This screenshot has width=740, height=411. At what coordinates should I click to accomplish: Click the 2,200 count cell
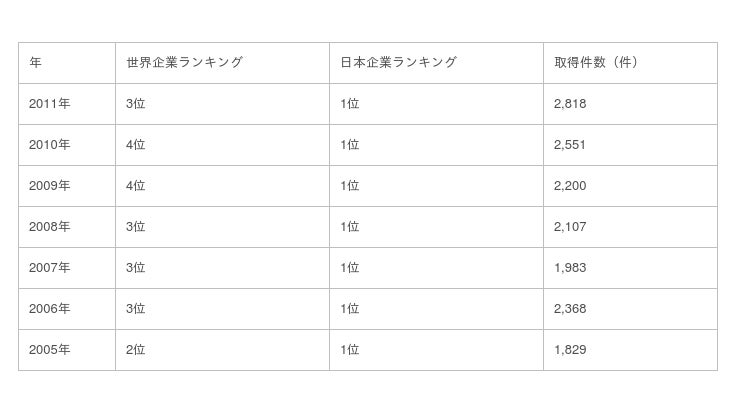tap(570, 186)
